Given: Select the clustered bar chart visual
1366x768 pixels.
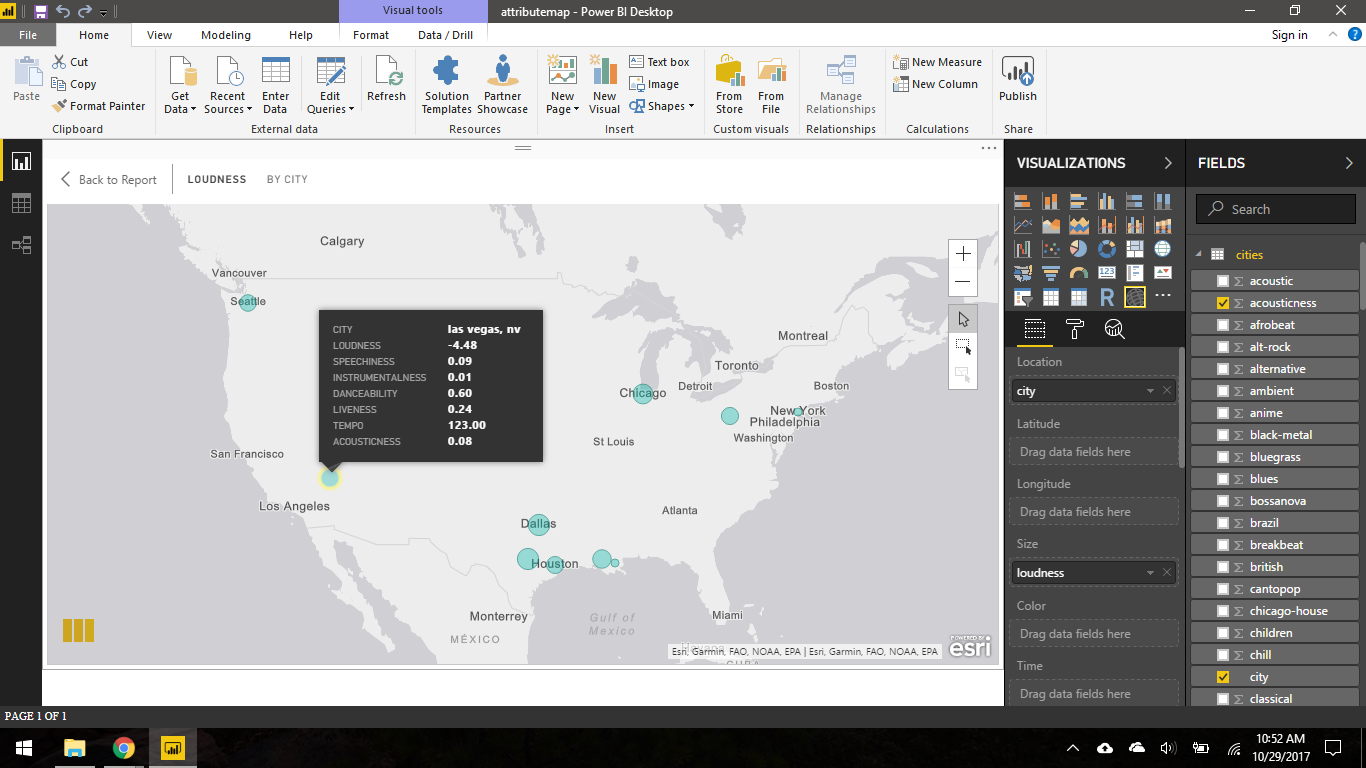Looking at the screenshot, I should click(x=1079, y=201).
